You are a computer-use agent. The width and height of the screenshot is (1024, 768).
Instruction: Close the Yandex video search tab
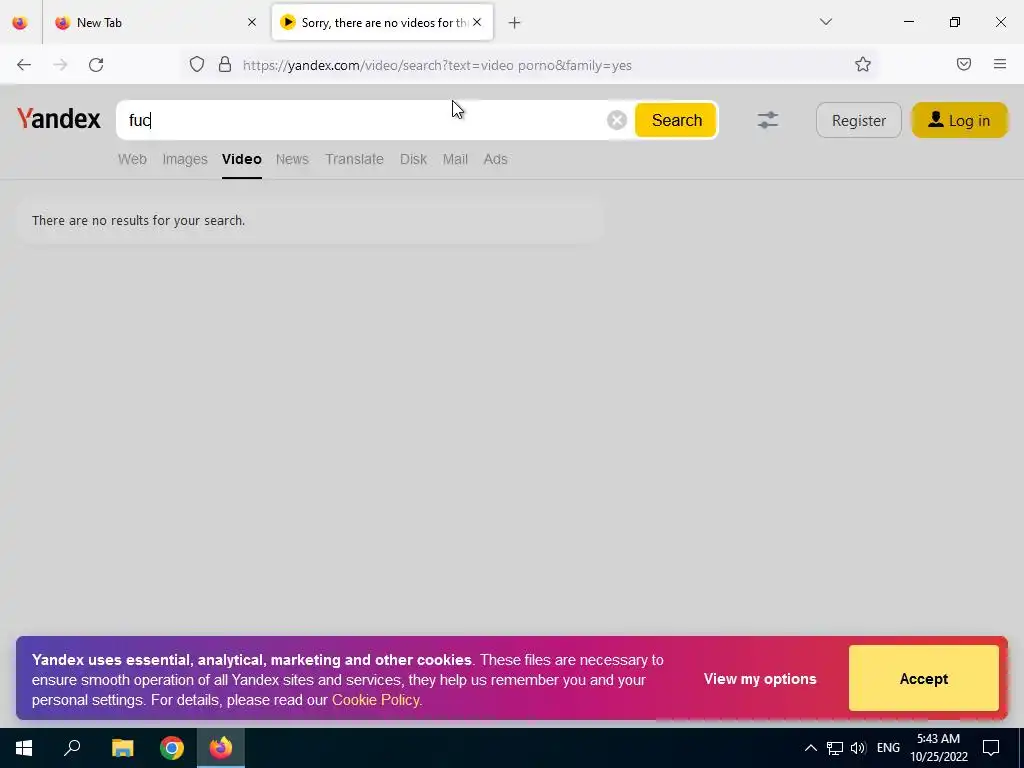tap(477, 22)
